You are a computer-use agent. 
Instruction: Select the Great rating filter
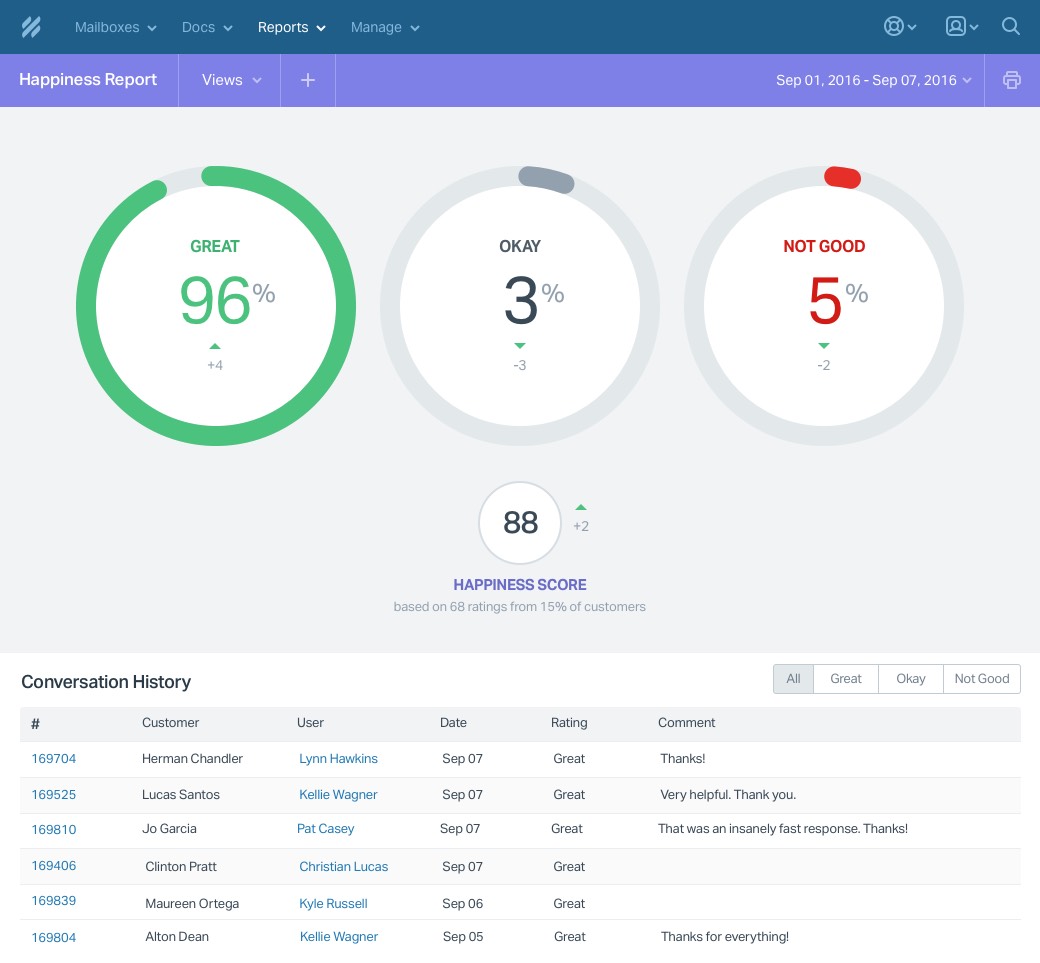[845, 679]
